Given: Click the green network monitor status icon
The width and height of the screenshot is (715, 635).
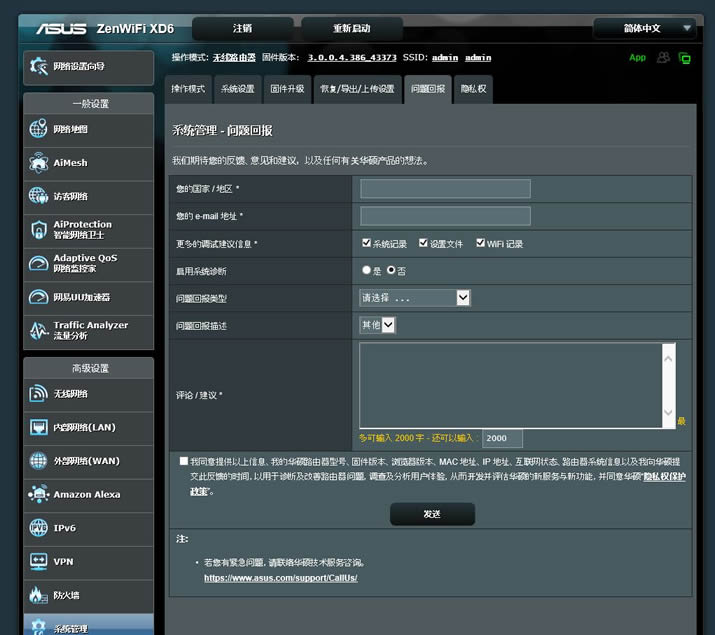Looking at the screenshot, I should pyautogui.click(x=684, y=58).
